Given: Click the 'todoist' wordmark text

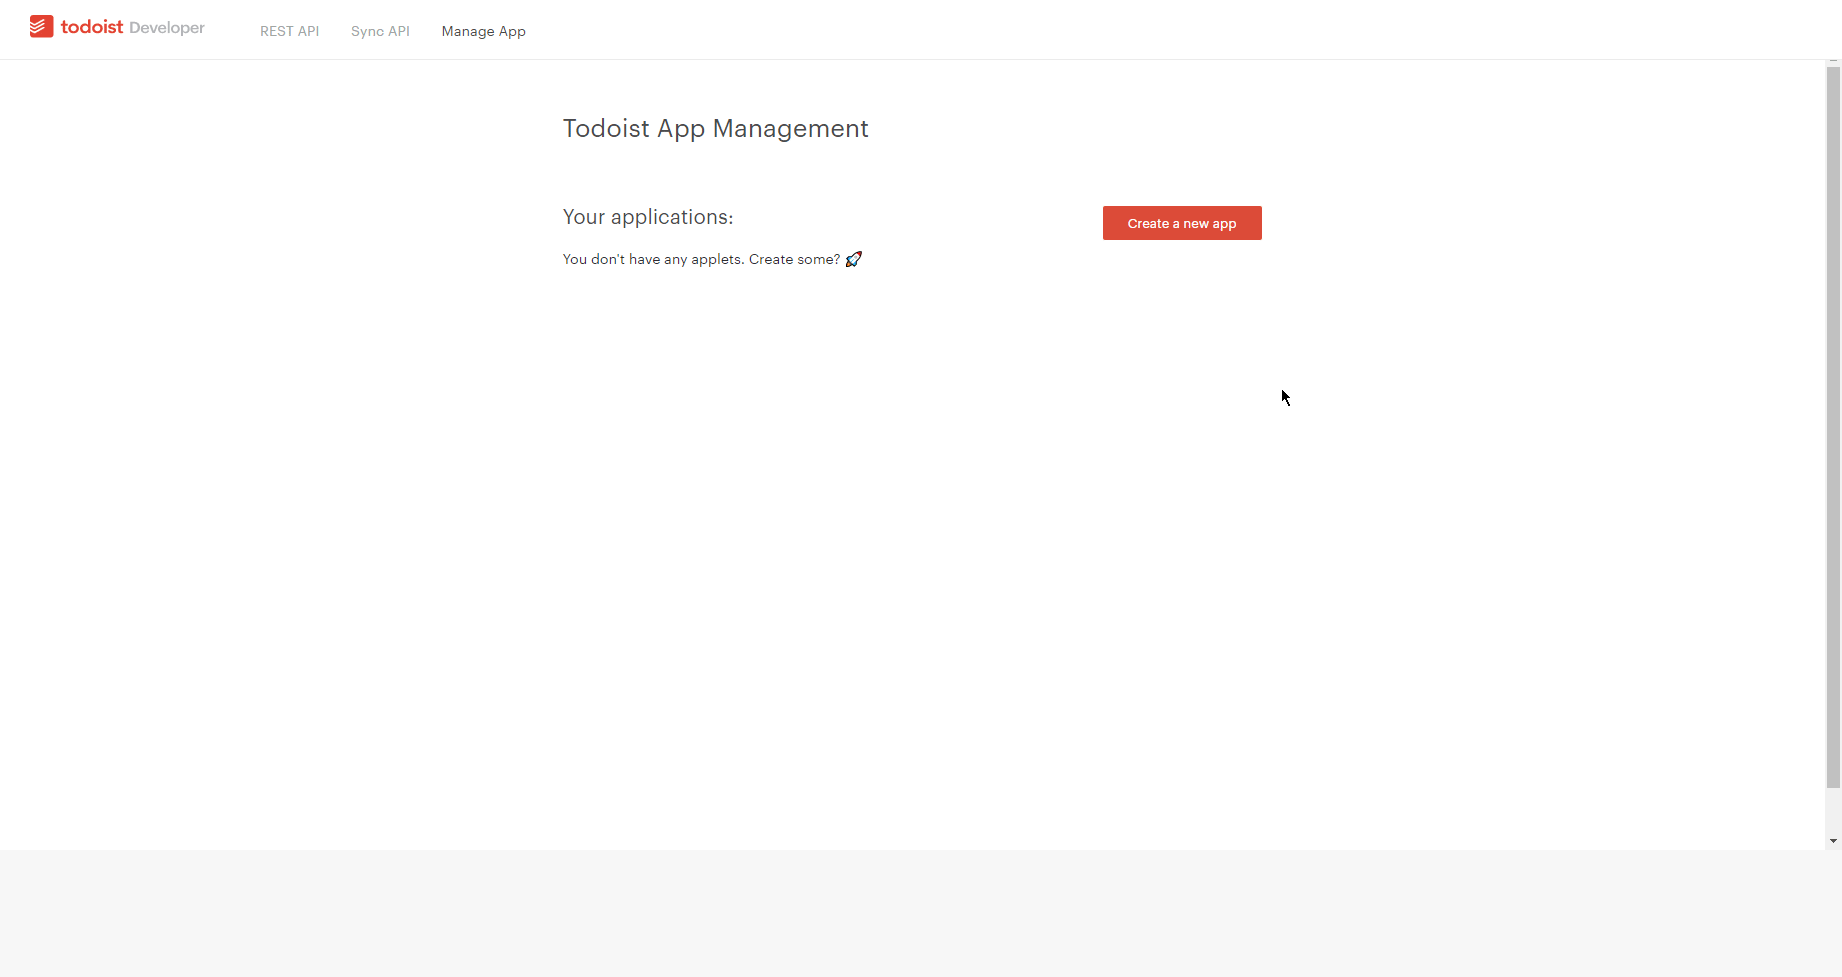Looking at the screenshot, I should tap(93, 27).
